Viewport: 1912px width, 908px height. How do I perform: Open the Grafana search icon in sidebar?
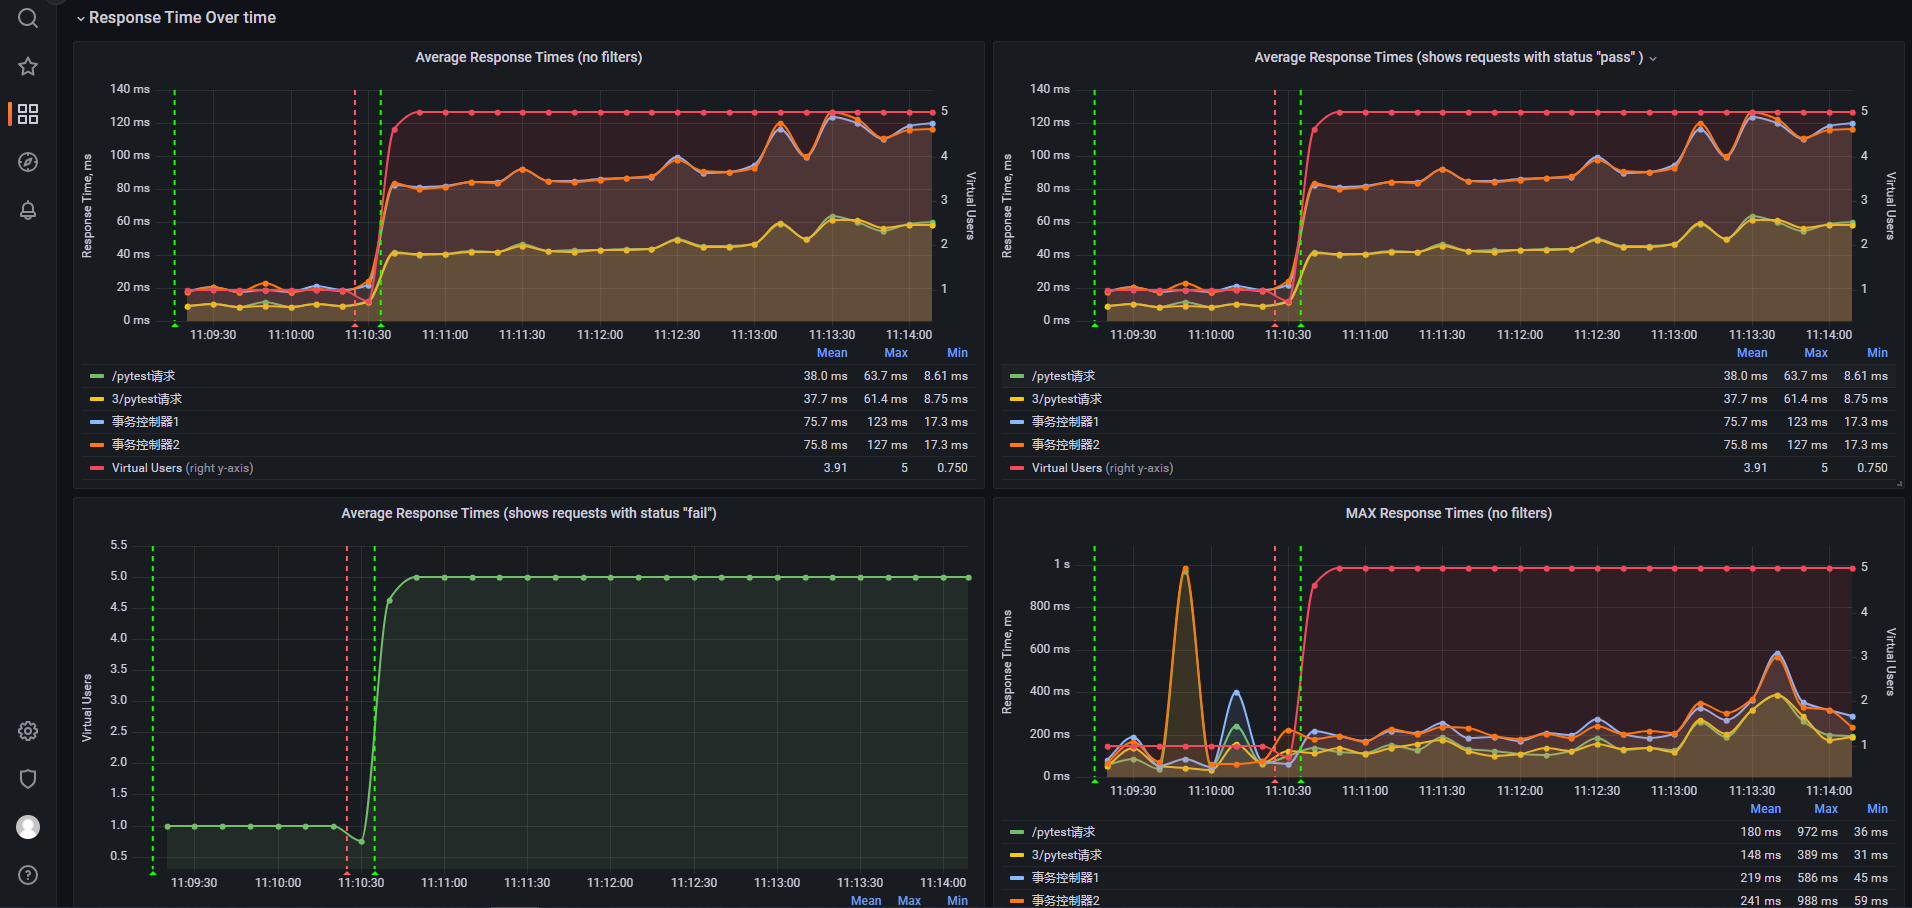tap(28, 18)
